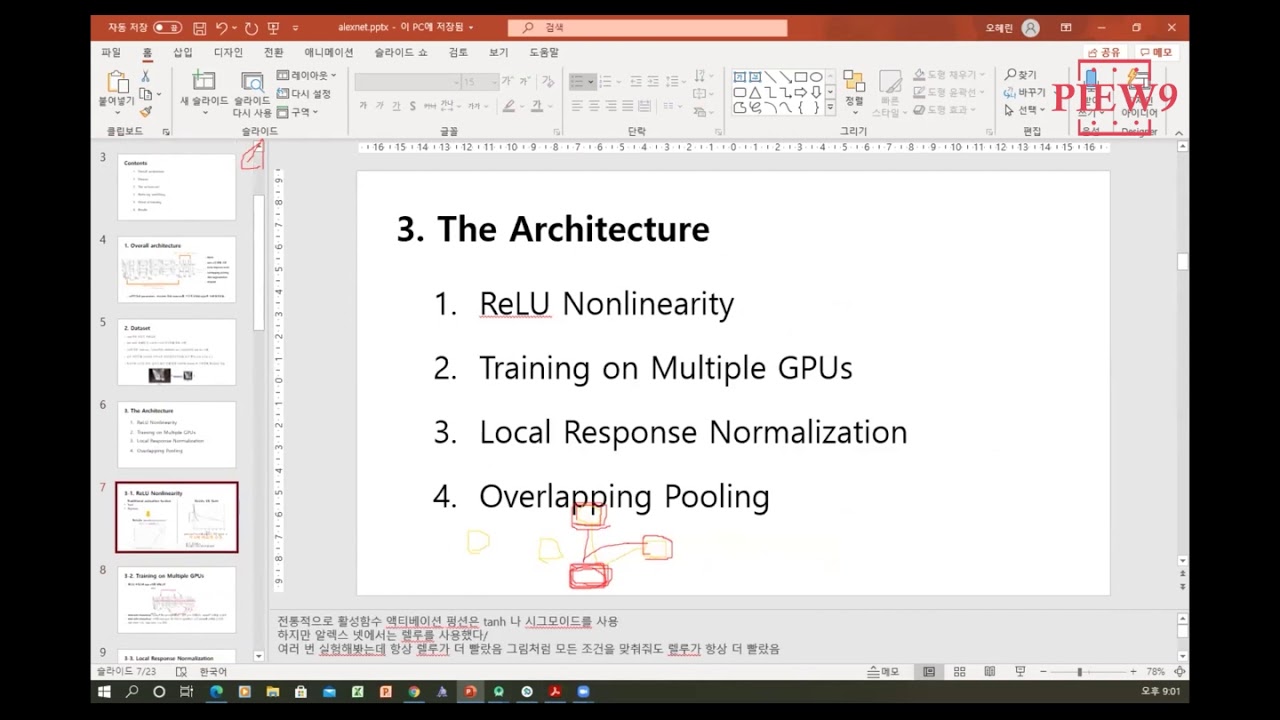The width and height of the screenshot is (1280, 720).
Task: Open the 선택 (Select) dropdown
Action: [1025, 110]
